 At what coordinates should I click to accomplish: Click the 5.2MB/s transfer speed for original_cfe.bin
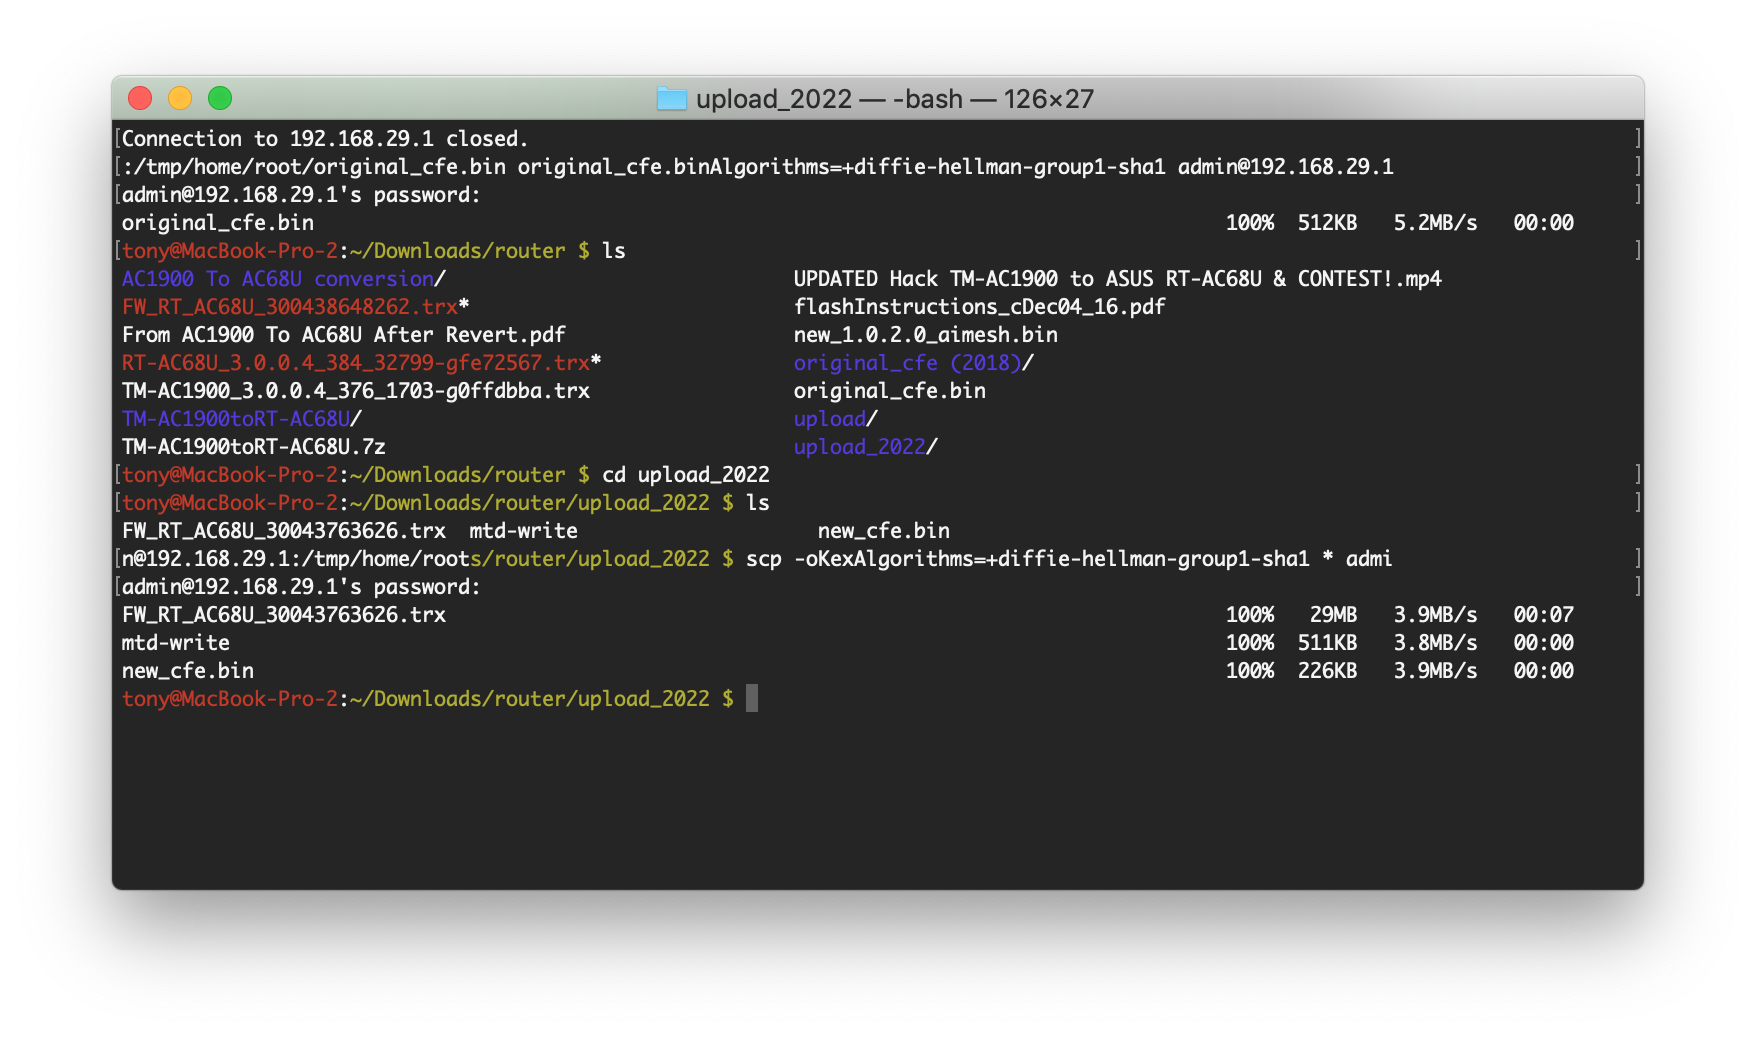[x=1435, y=223]
